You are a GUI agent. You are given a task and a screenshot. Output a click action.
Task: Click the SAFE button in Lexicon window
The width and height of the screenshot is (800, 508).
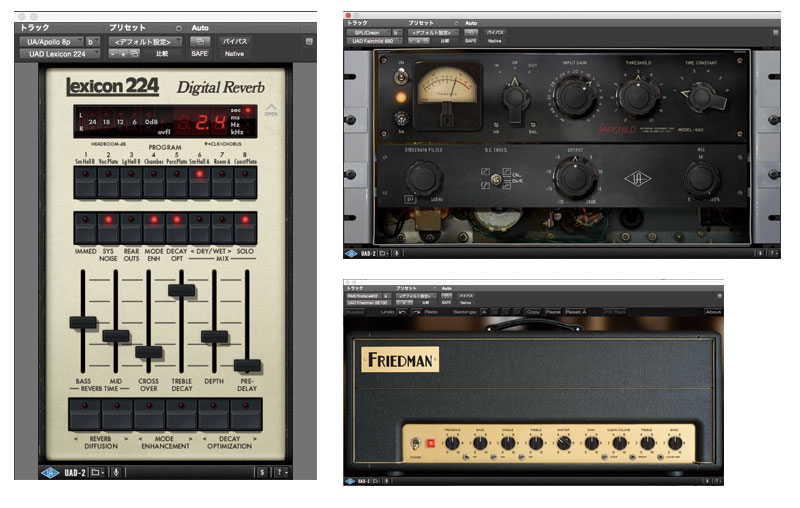pos(199,54)
